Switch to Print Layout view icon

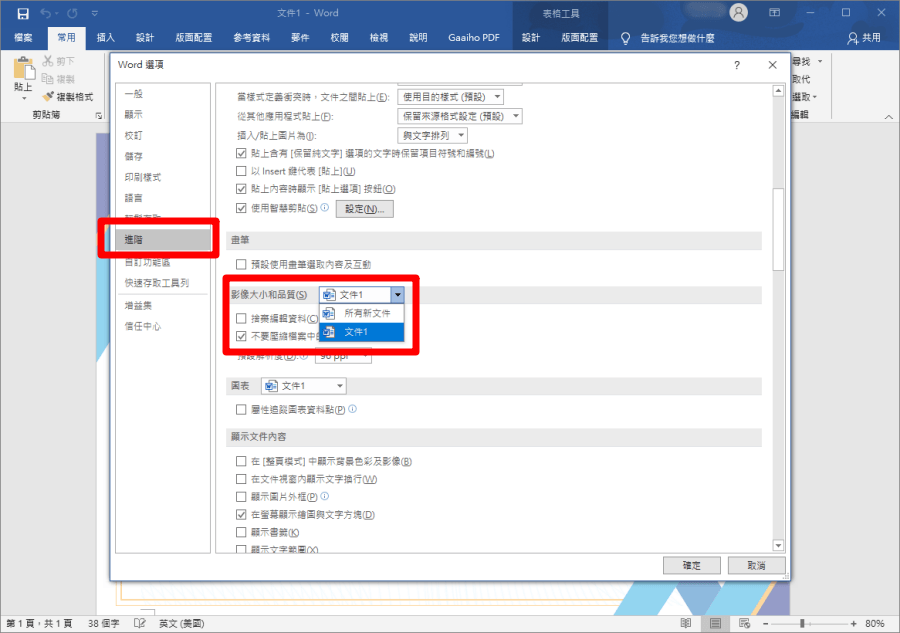(715, 623)
